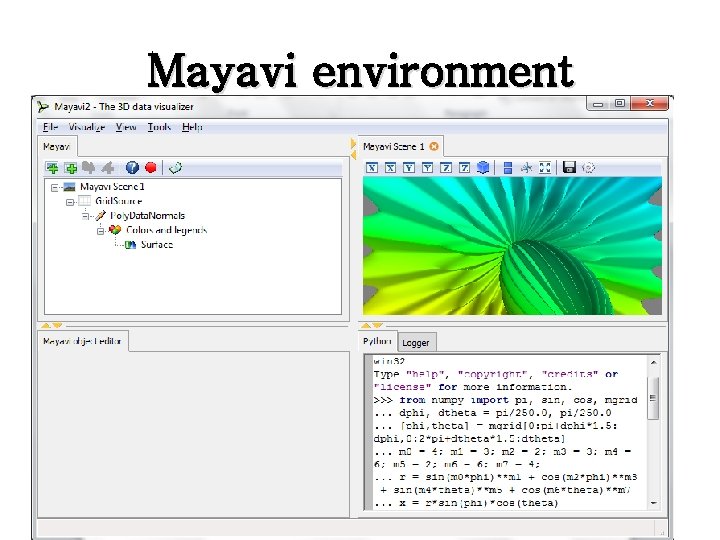Click down splitter arrow above object editor tab
Viewport: 720px width, 540px height.
pos(57,325)
